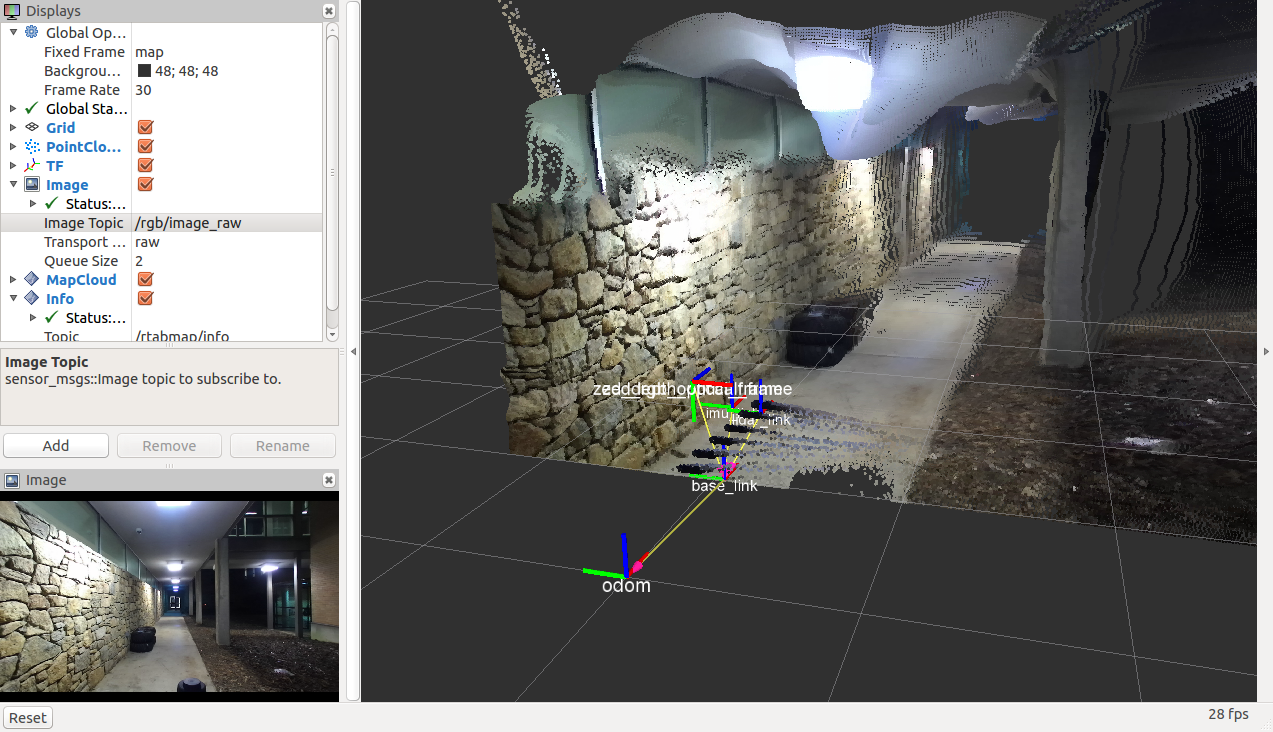Viewport: 1273px width, 732px height.
Task: Expand the Global Status tree item
Action: point(13,108)
